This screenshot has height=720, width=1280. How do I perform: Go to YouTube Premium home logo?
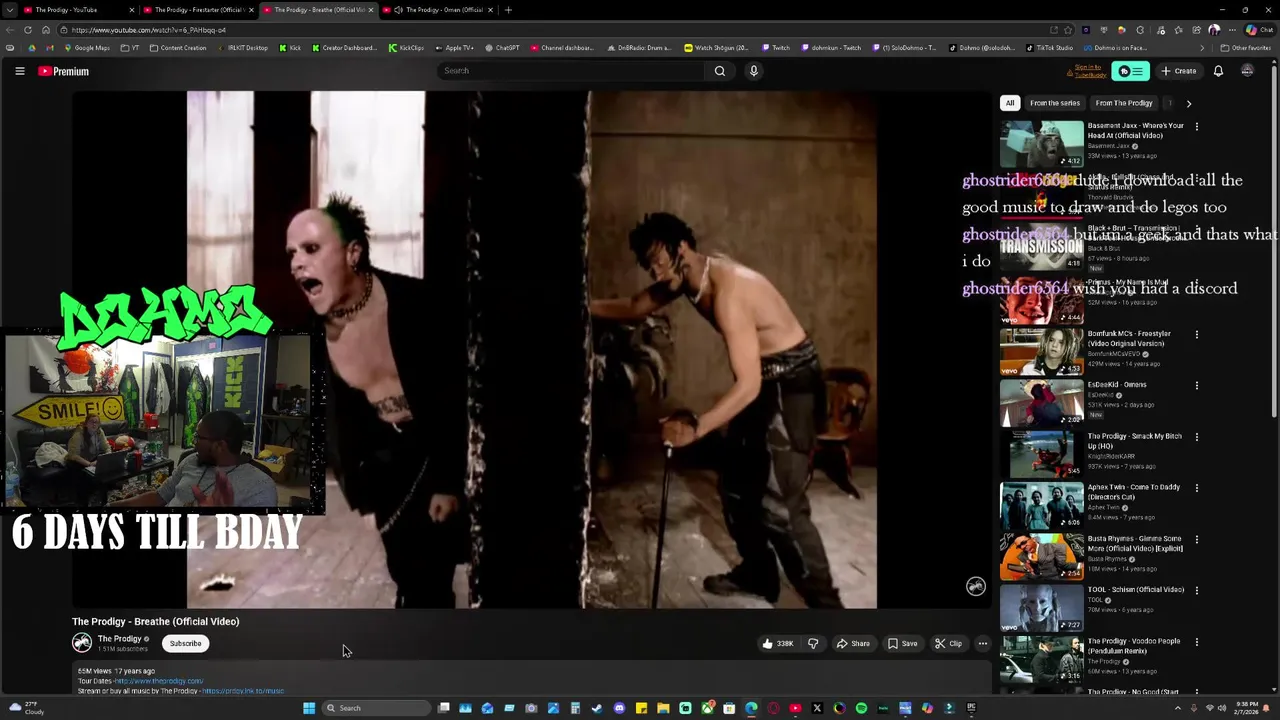(63, 71)
